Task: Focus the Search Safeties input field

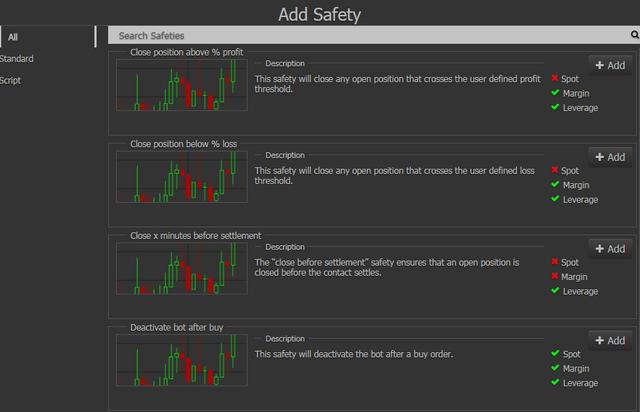Action: [370, 35]
